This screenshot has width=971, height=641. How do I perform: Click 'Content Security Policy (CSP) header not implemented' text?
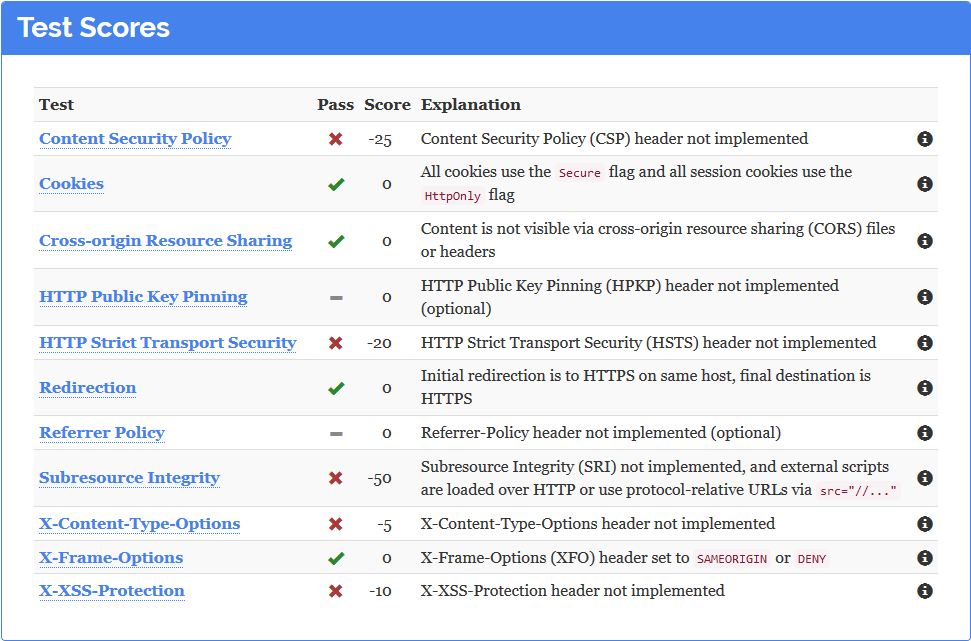pyautogui.click(x=614, y=139)
